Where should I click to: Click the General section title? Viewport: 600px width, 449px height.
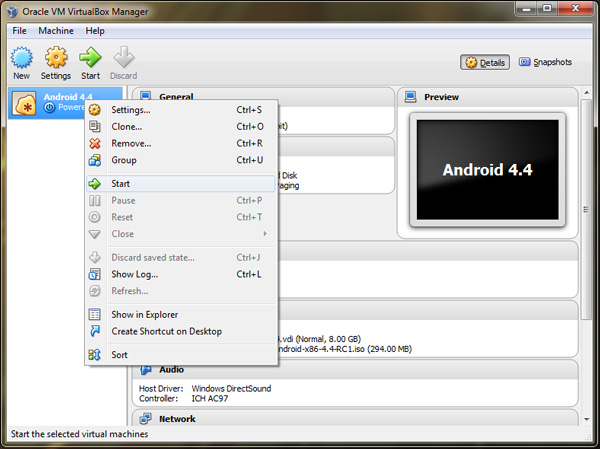[176, 96]
